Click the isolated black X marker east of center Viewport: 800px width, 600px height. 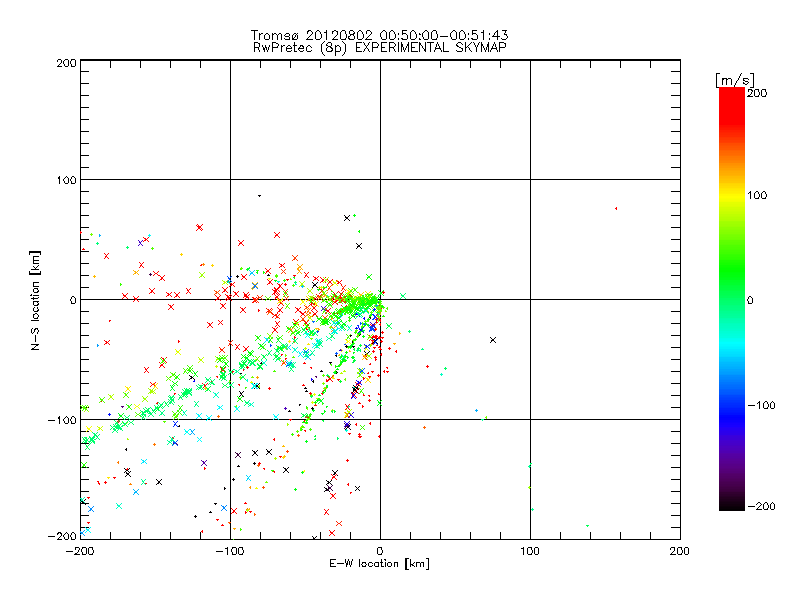coord(493,340)
